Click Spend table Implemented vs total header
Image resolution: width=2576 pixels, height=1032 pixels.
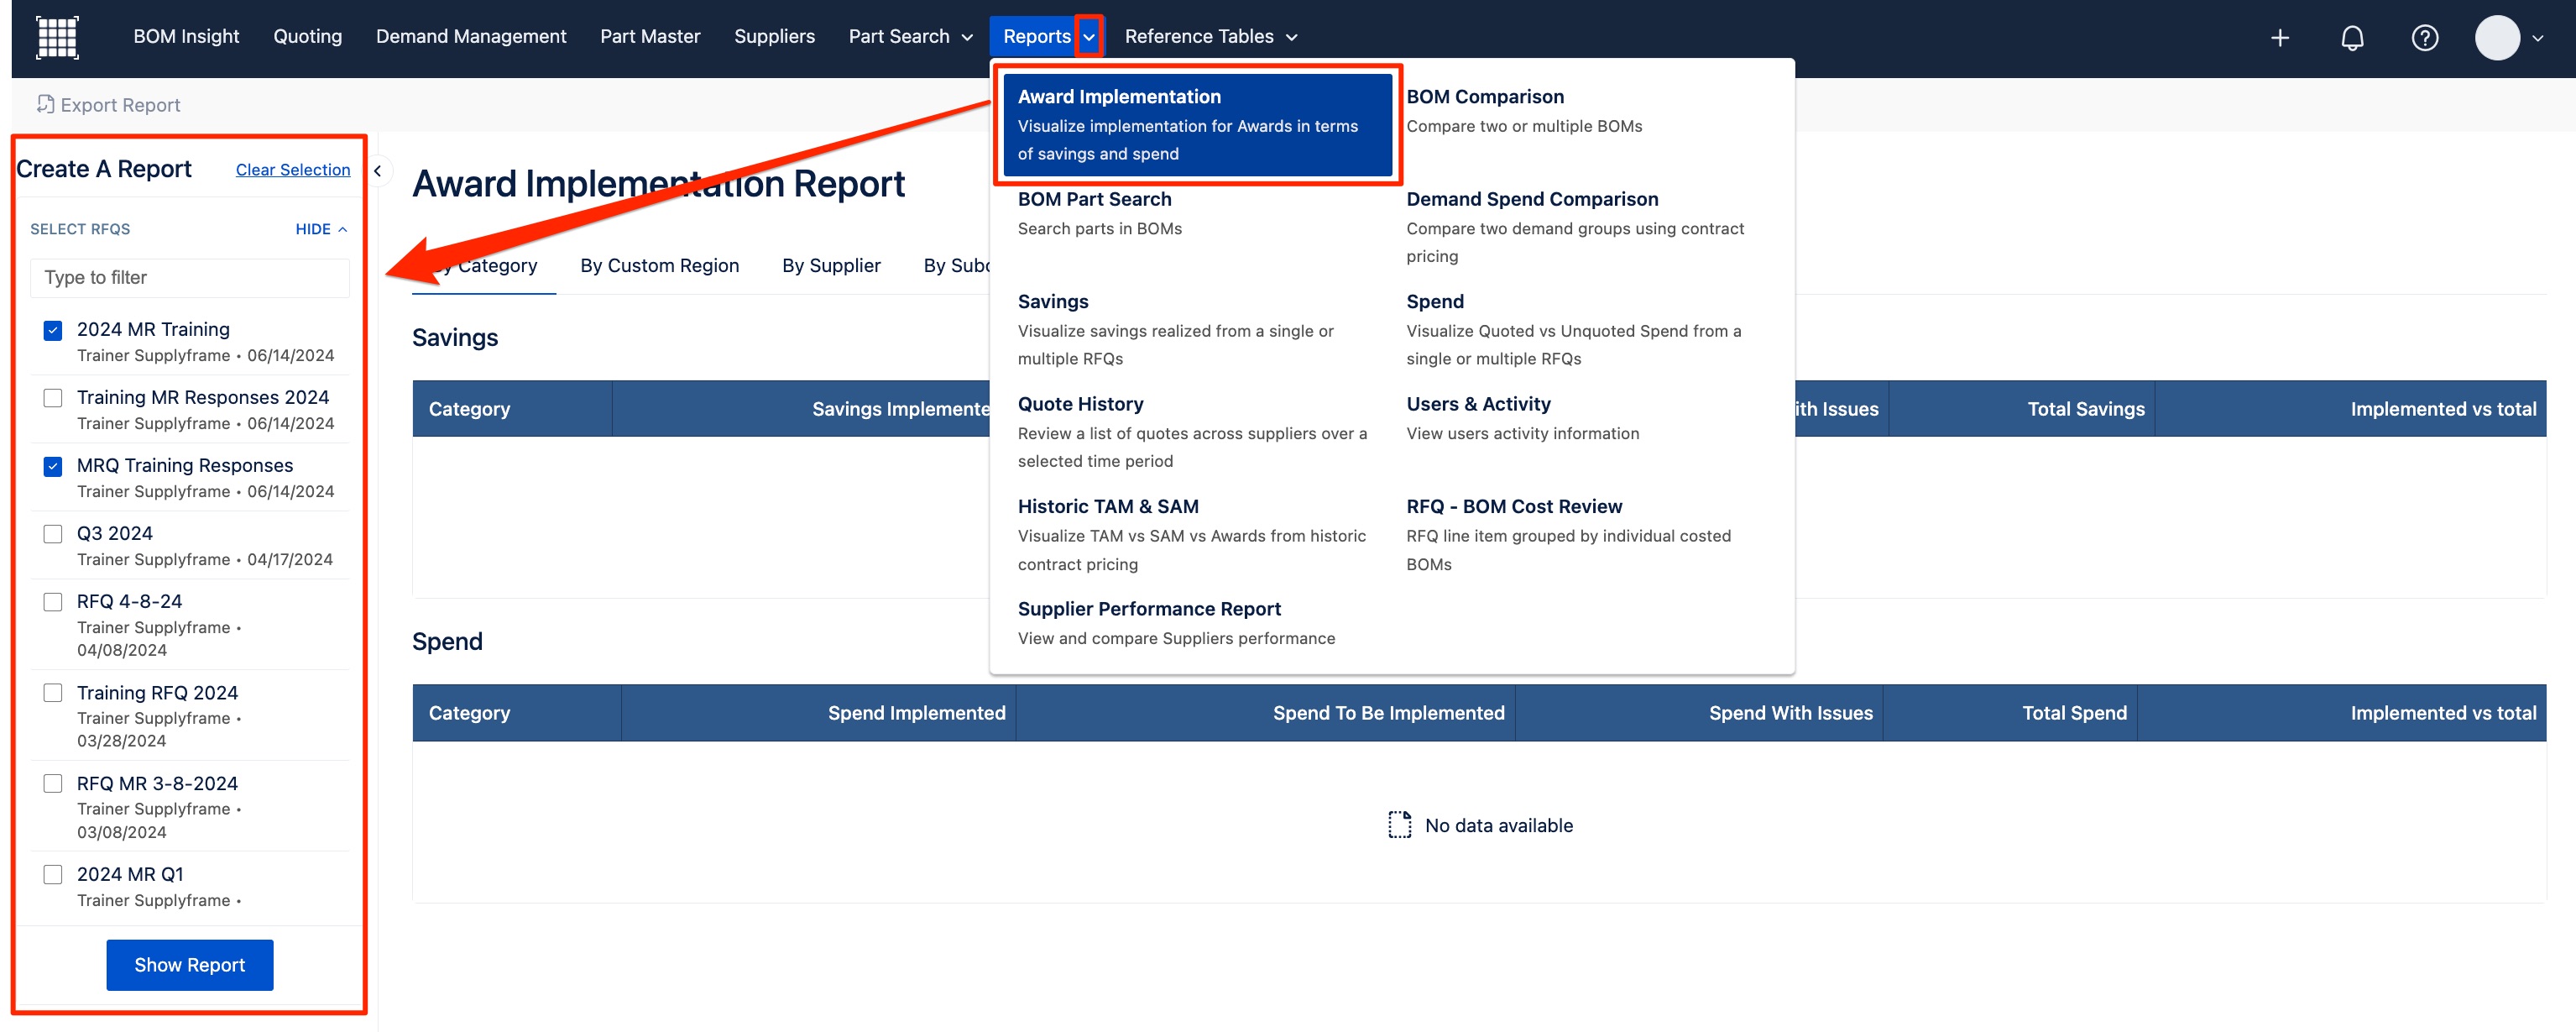[2342, 713]
